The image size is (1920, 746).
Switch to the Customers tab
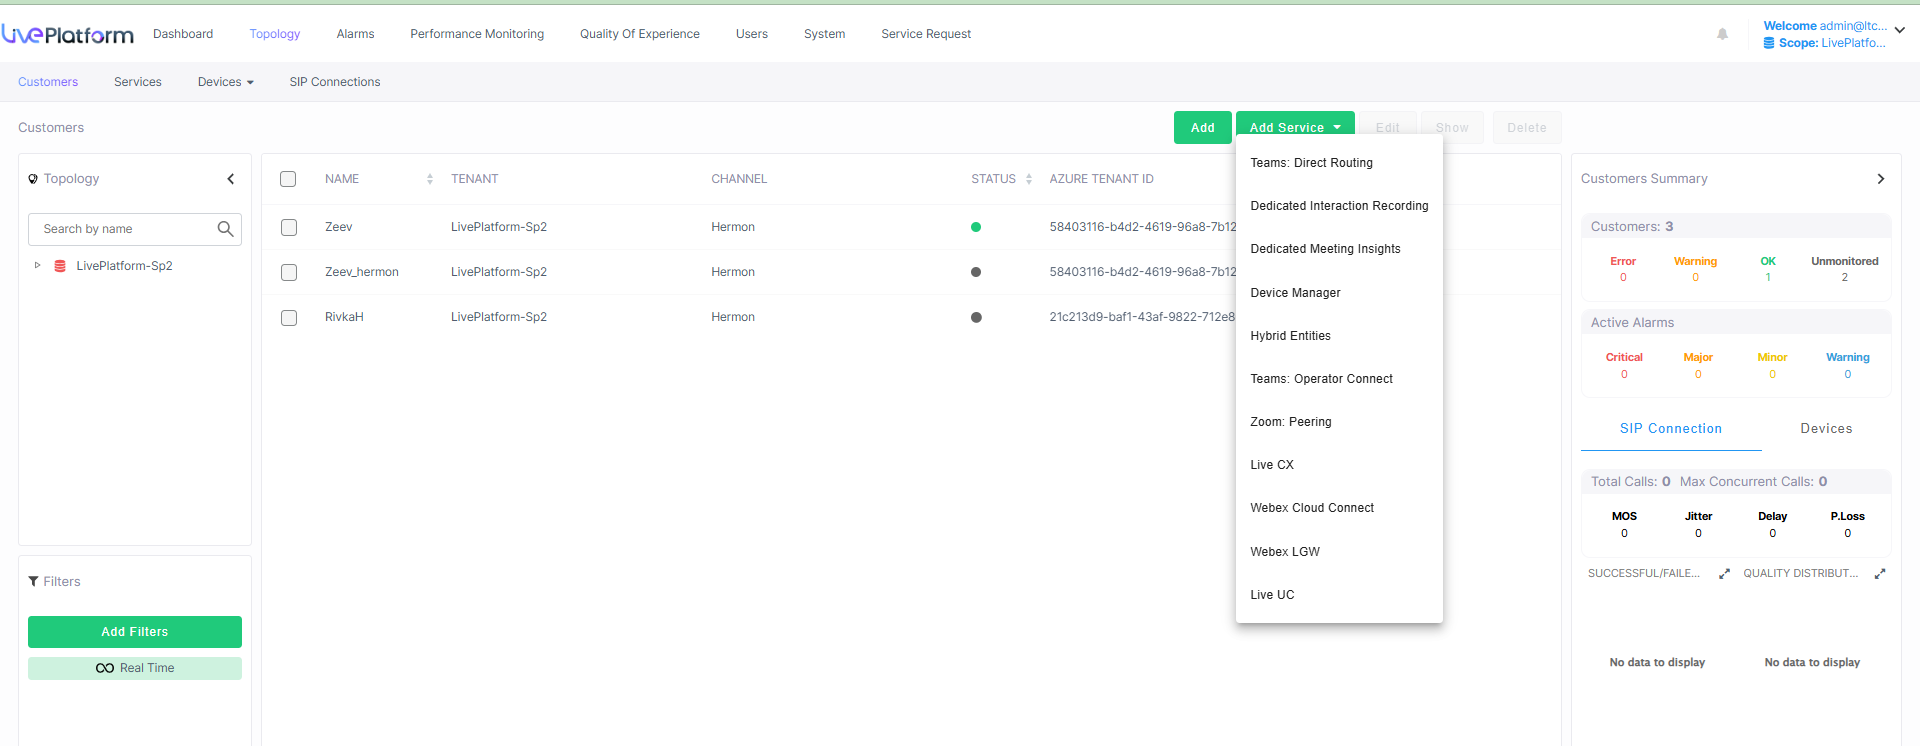point(48,82)
